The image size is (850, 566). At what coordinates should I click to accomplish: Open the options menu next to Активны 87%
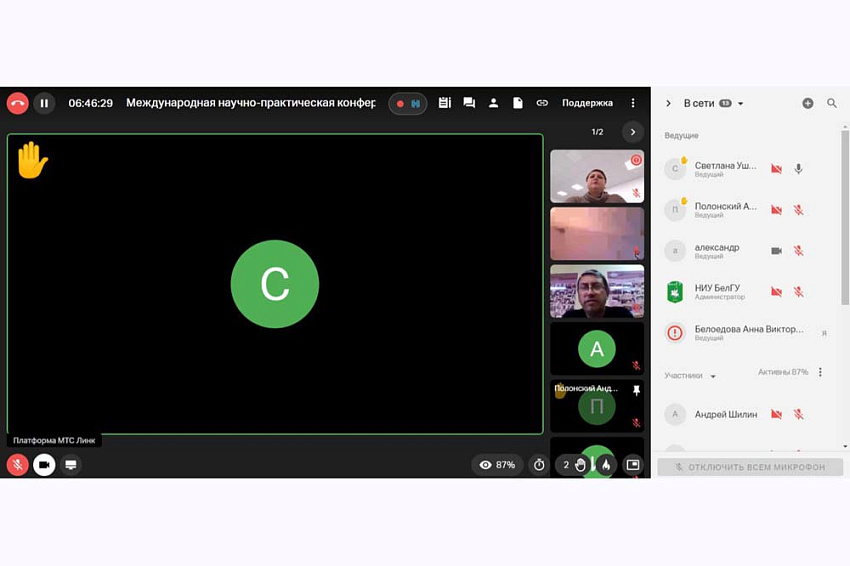click(x=820, y=372)
